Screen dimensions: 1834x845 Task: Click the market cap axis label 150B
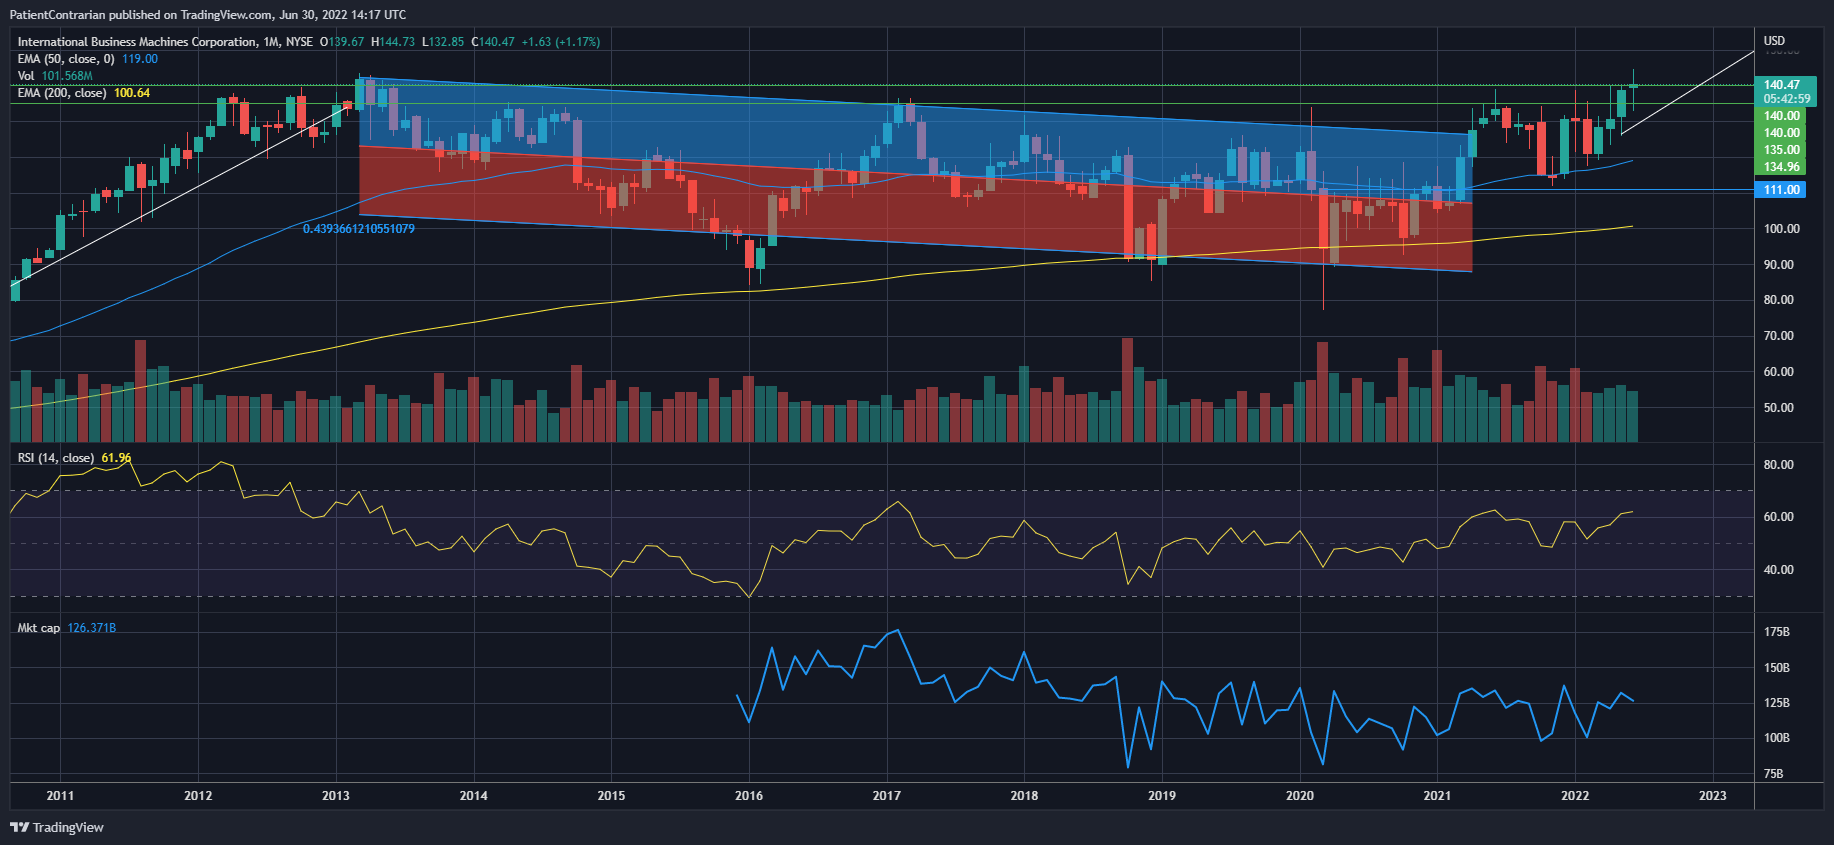pyautogui.click(x=1777, y=668)
